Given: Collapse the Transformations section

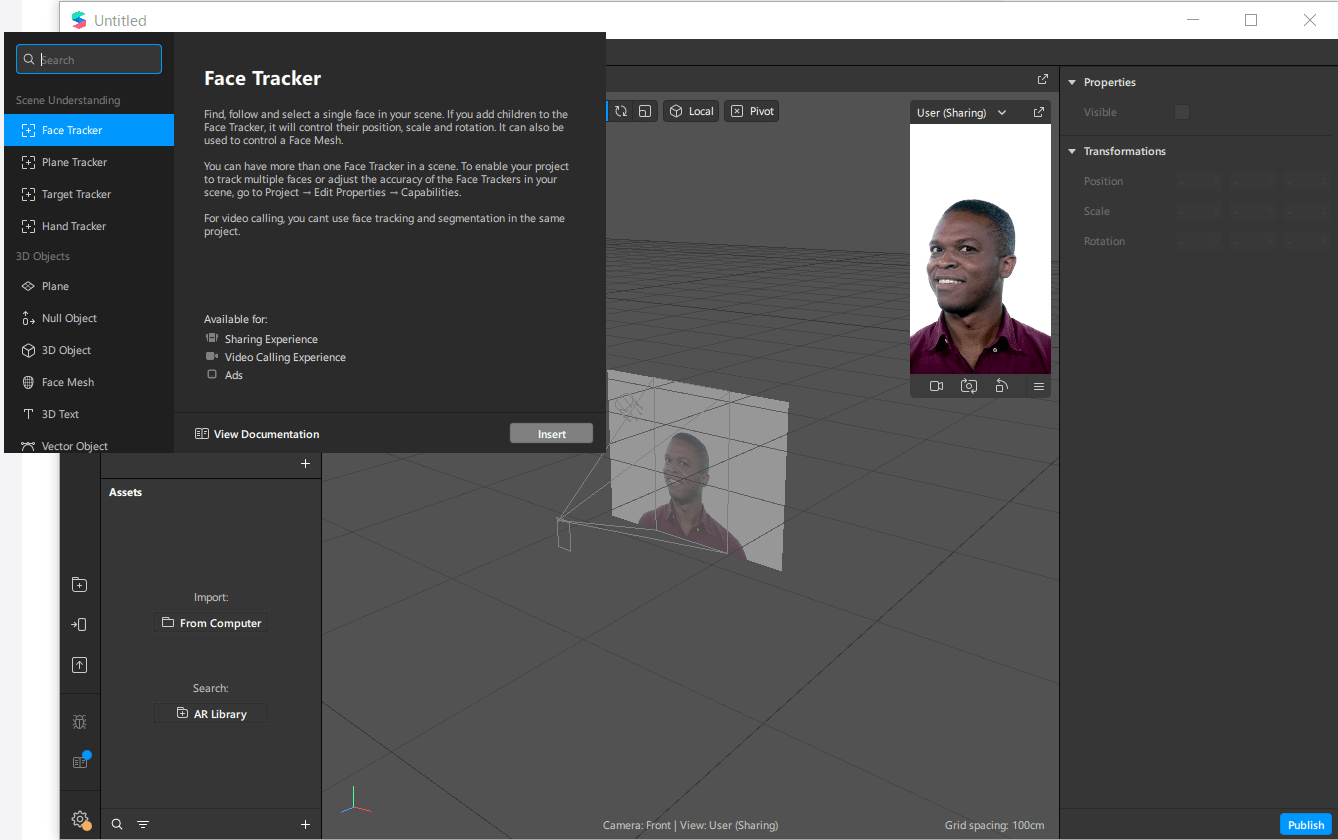Looking at the screenshot, I should (x=1072, y=151).
